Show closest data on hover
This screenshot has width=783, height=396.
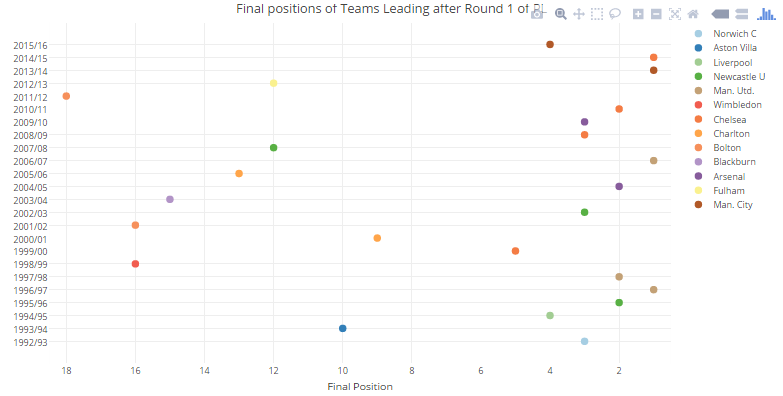tap(720, 14)
